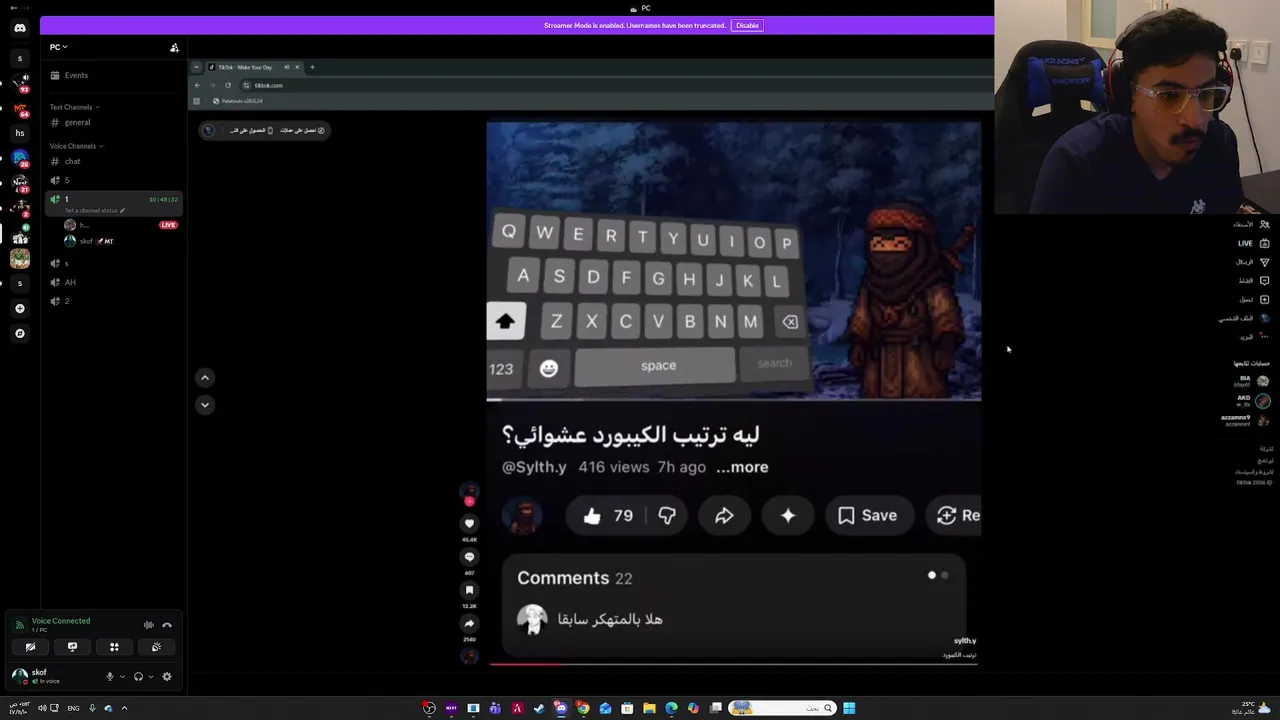The height and width of the screenshot is (720, 1280).
Task: Switch the ENG input language indicator
Action: click(73, 708)
